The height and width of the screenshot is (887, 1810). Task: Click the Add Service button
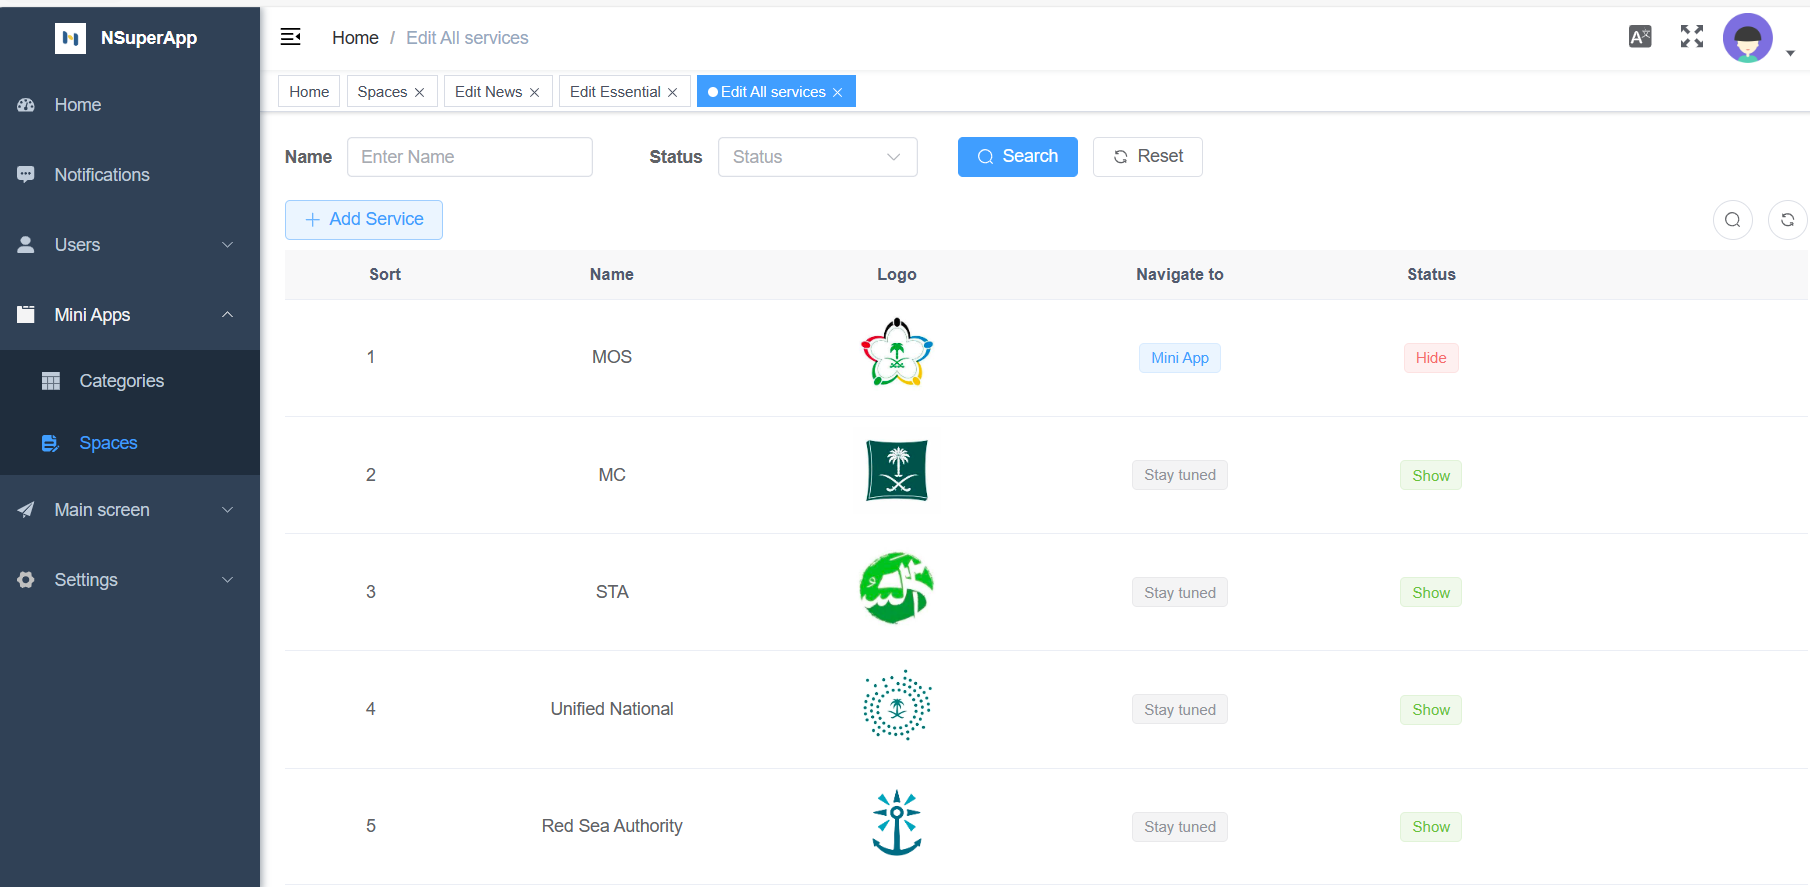[364, 220]
